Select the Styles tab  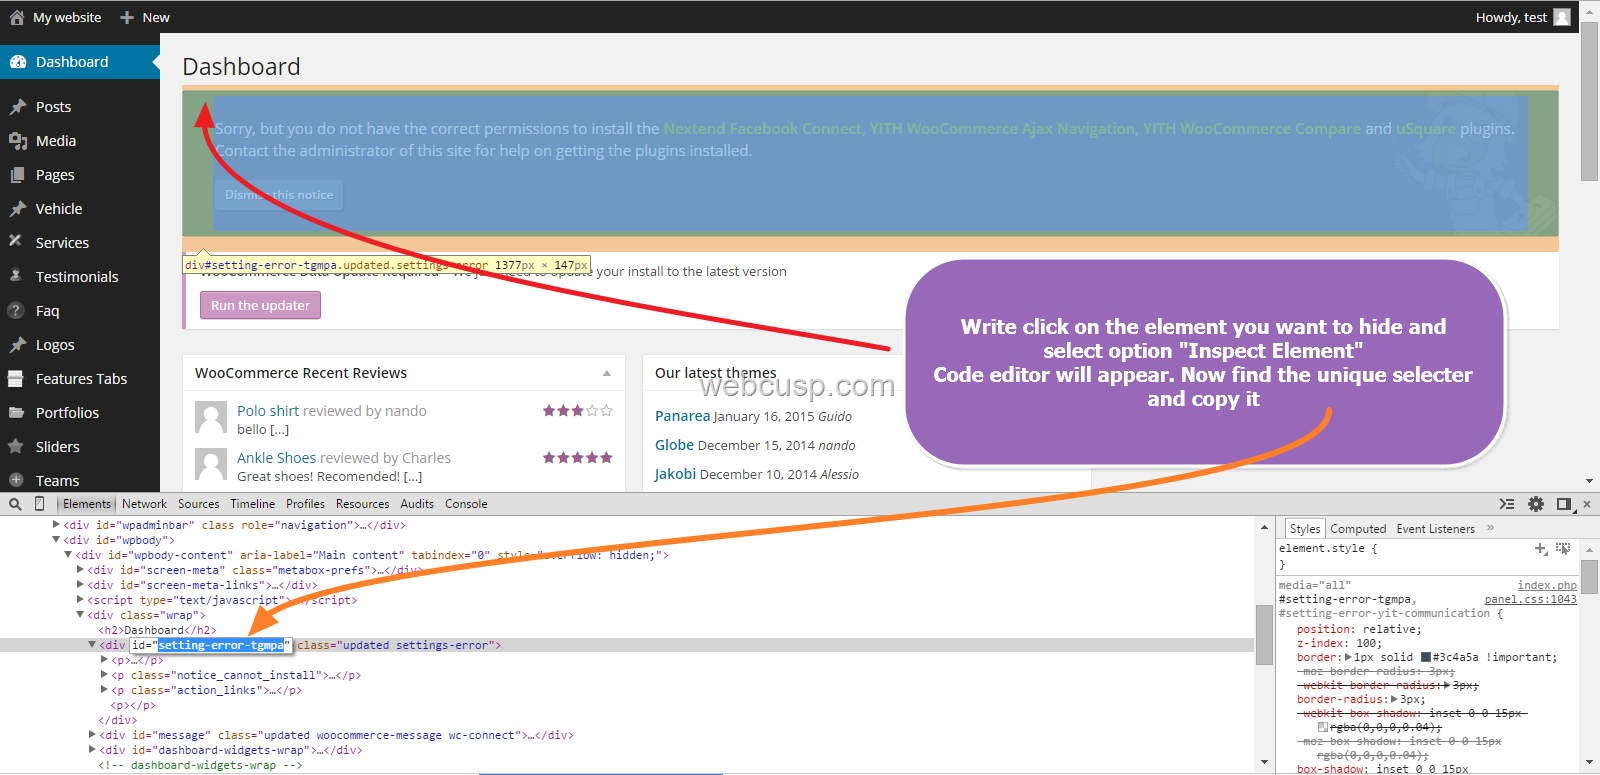[1304, 529]
